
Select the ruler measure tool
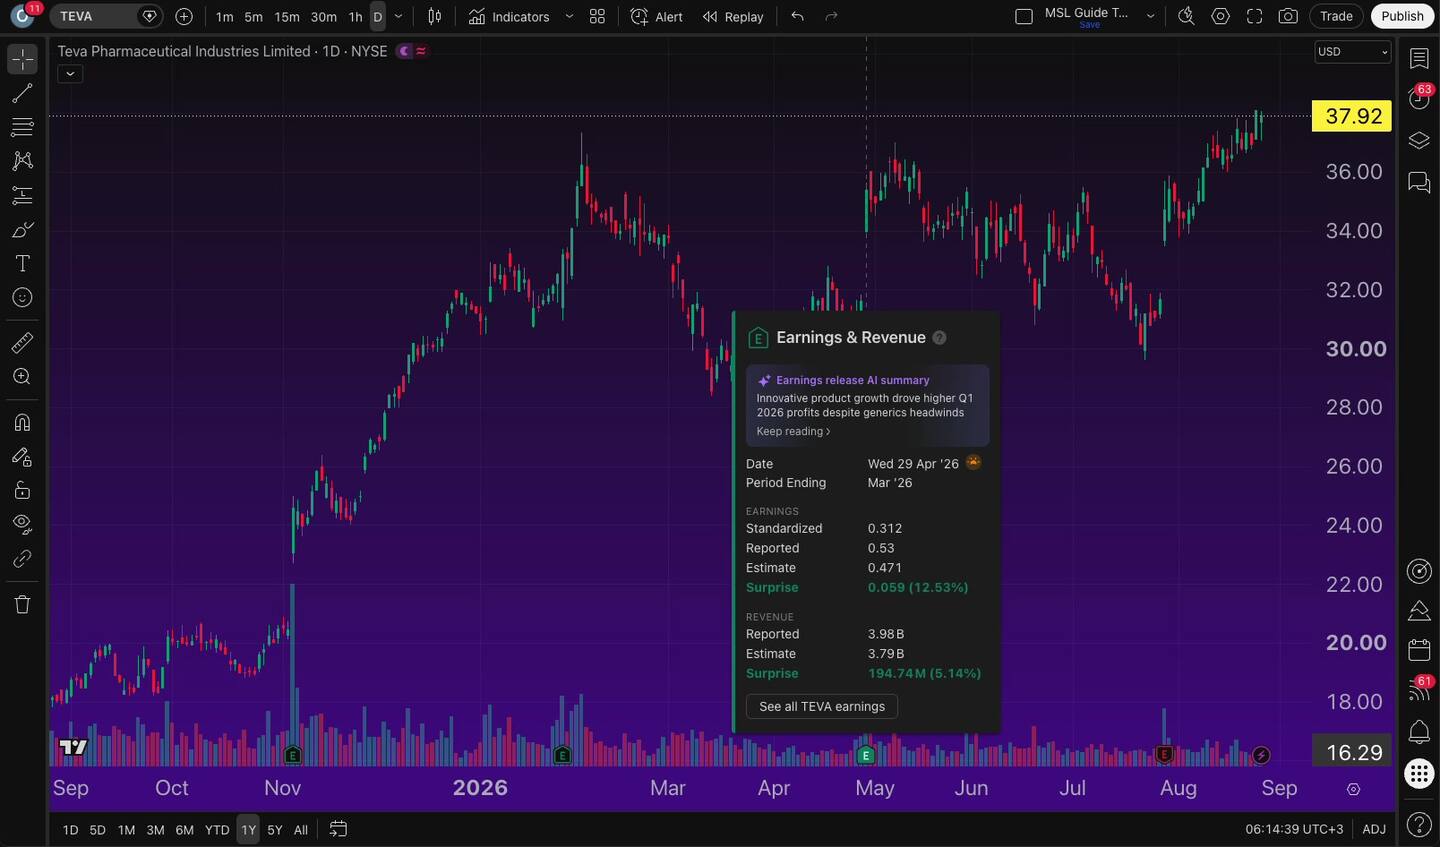click(22, 343)
